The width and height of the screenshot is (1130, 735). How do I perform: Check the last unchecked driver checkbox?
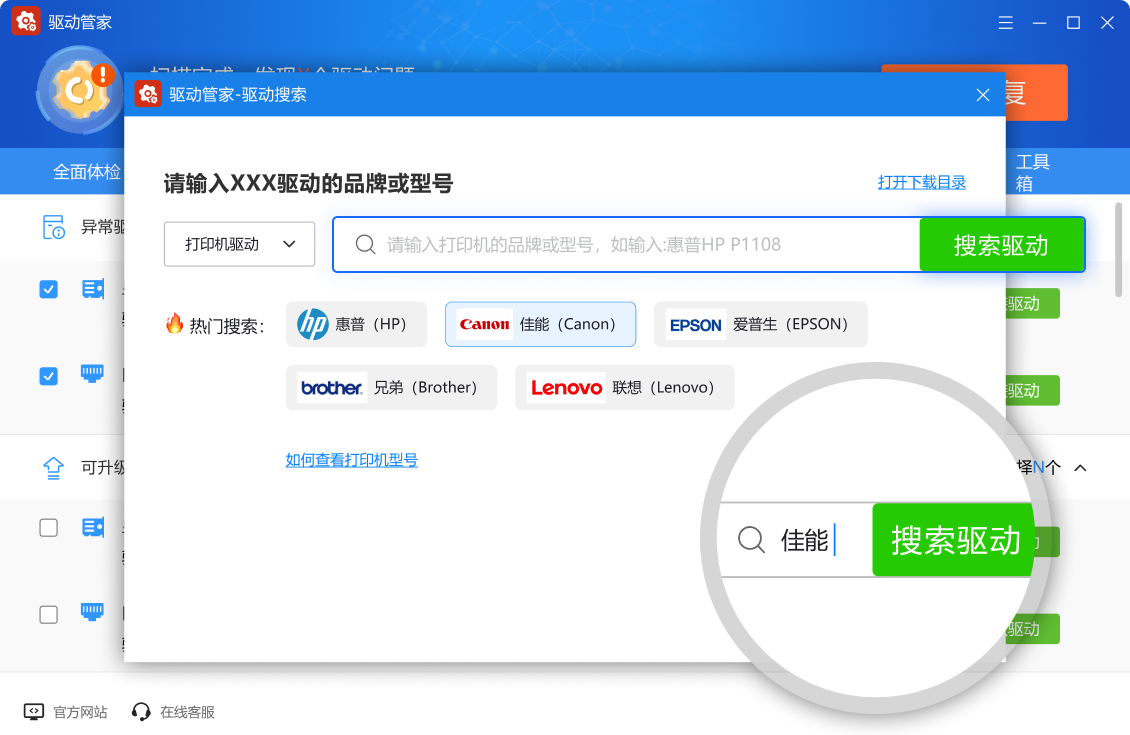(48, 614)
